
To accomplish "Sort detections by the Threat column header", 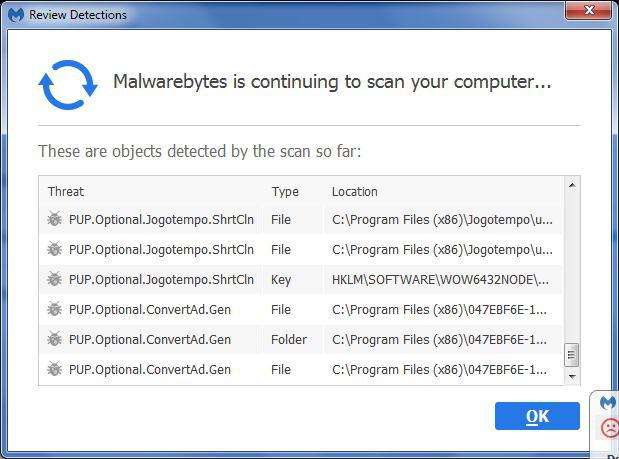I will (66, 191).
